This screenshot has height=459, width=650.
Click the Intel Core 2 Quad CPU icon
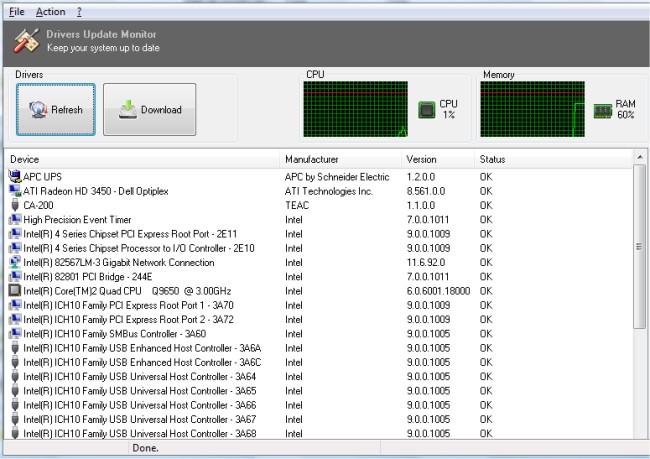click(x=14, y=291)
